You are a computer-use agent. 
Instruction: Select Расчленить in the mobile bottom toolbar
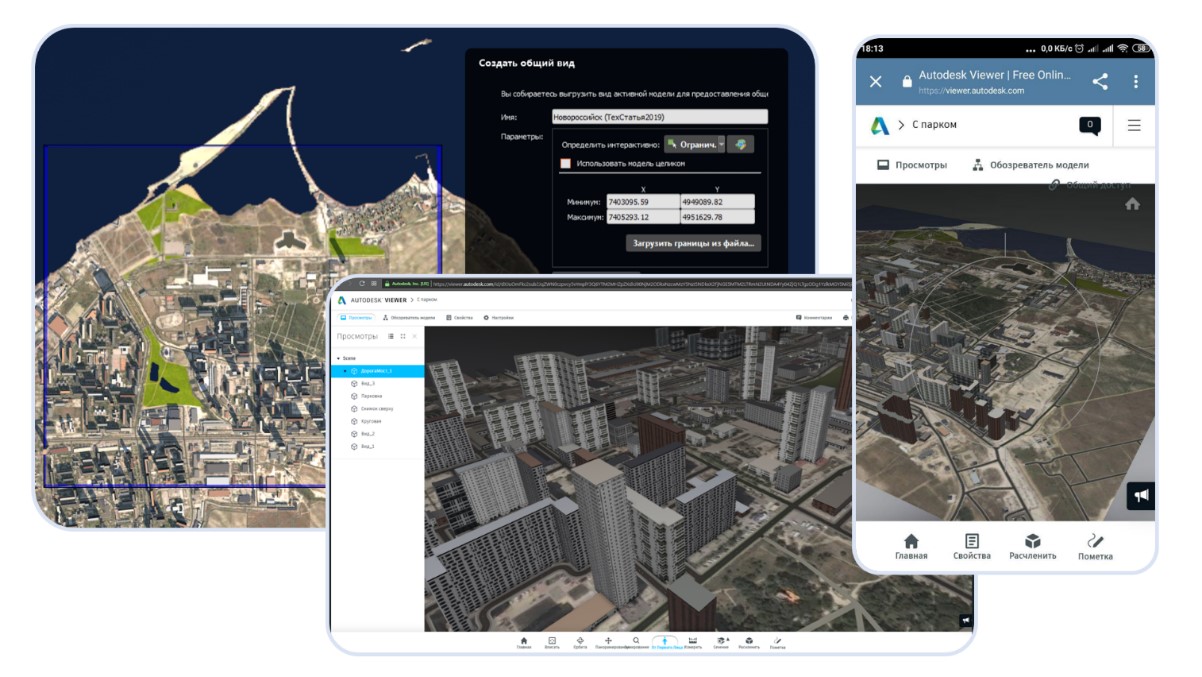[1033, 547]
